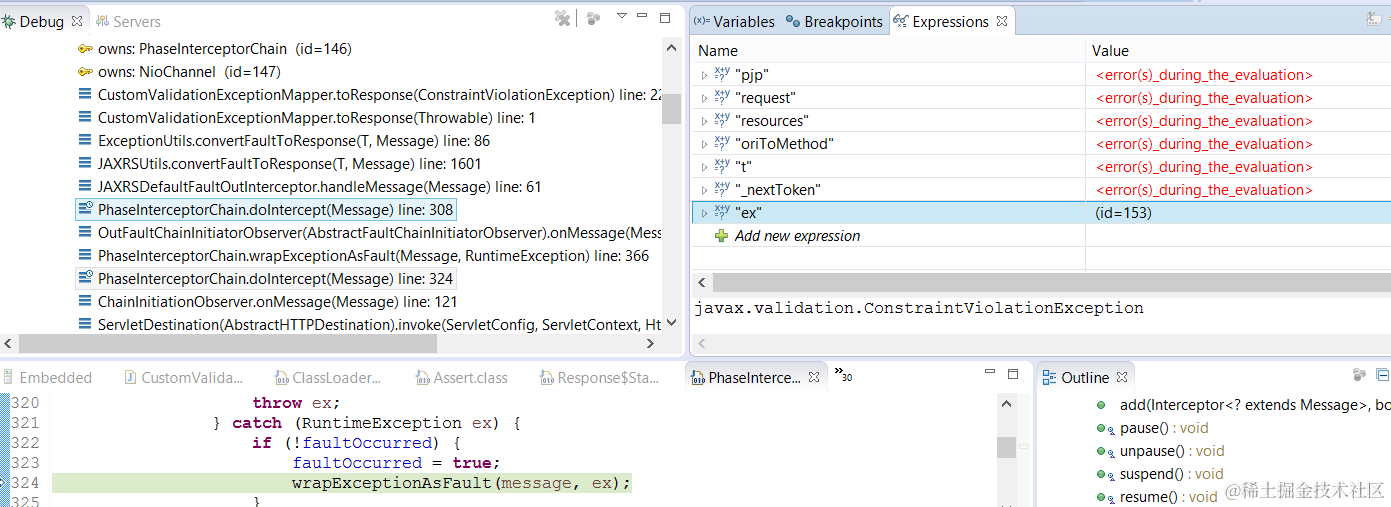1391x507 pixels.
Task: Select OutFaultChainInitiatorObserver onMessage stack frame
Action: 370,232
